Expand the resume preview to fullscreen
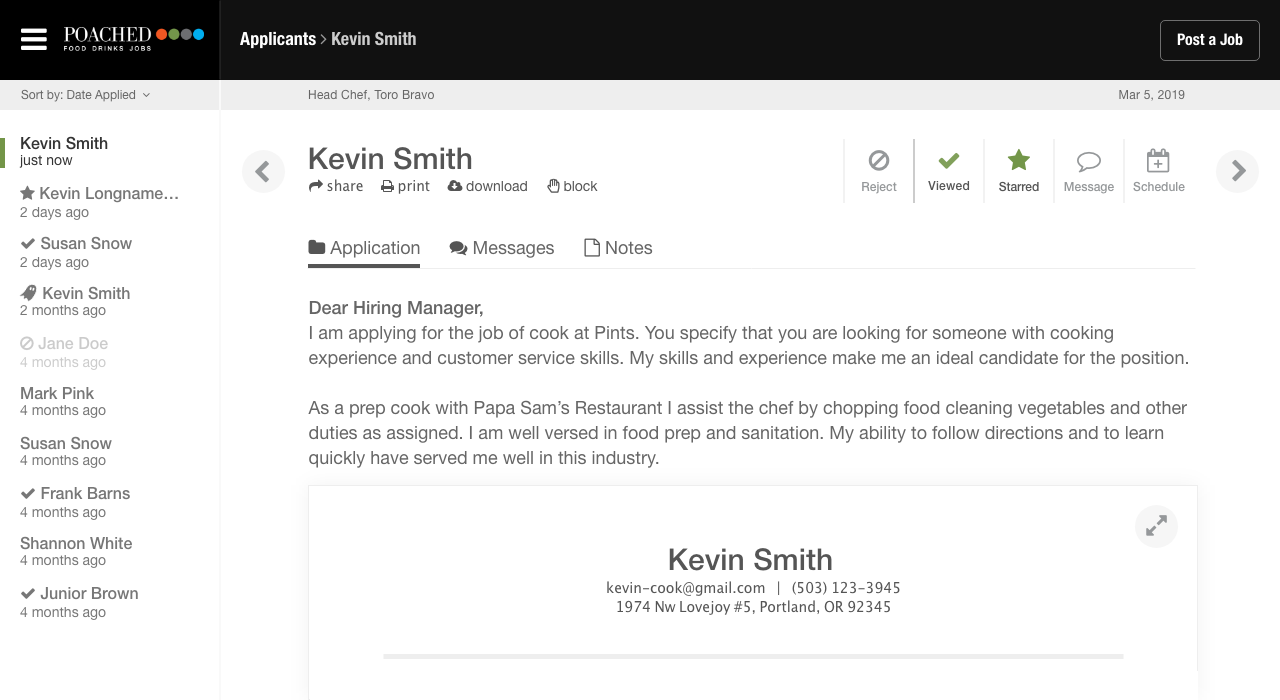This screenshot has height=700, width=1280. [x=1156, y=526]
